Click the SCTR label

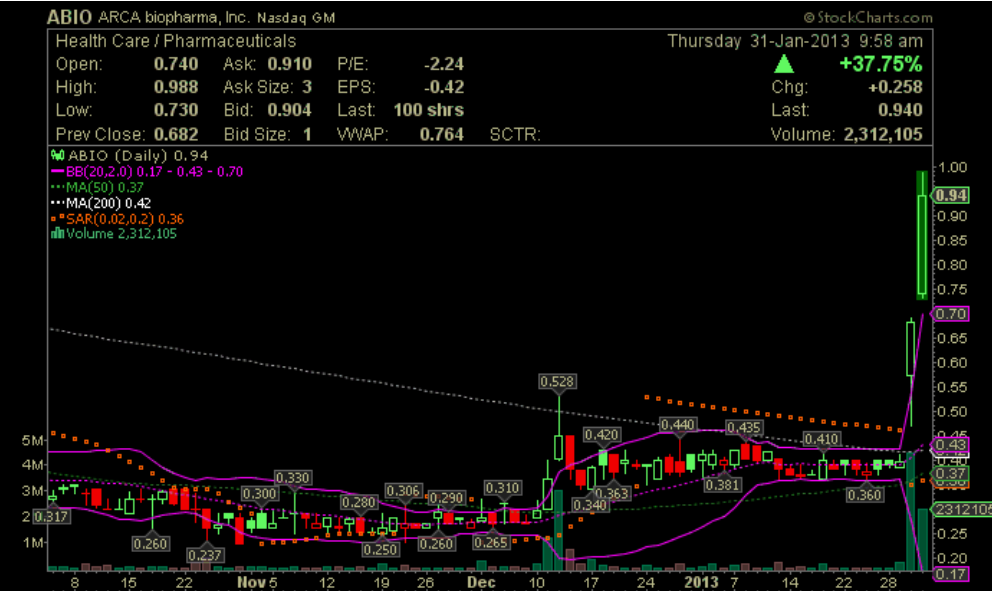(515, 134)
